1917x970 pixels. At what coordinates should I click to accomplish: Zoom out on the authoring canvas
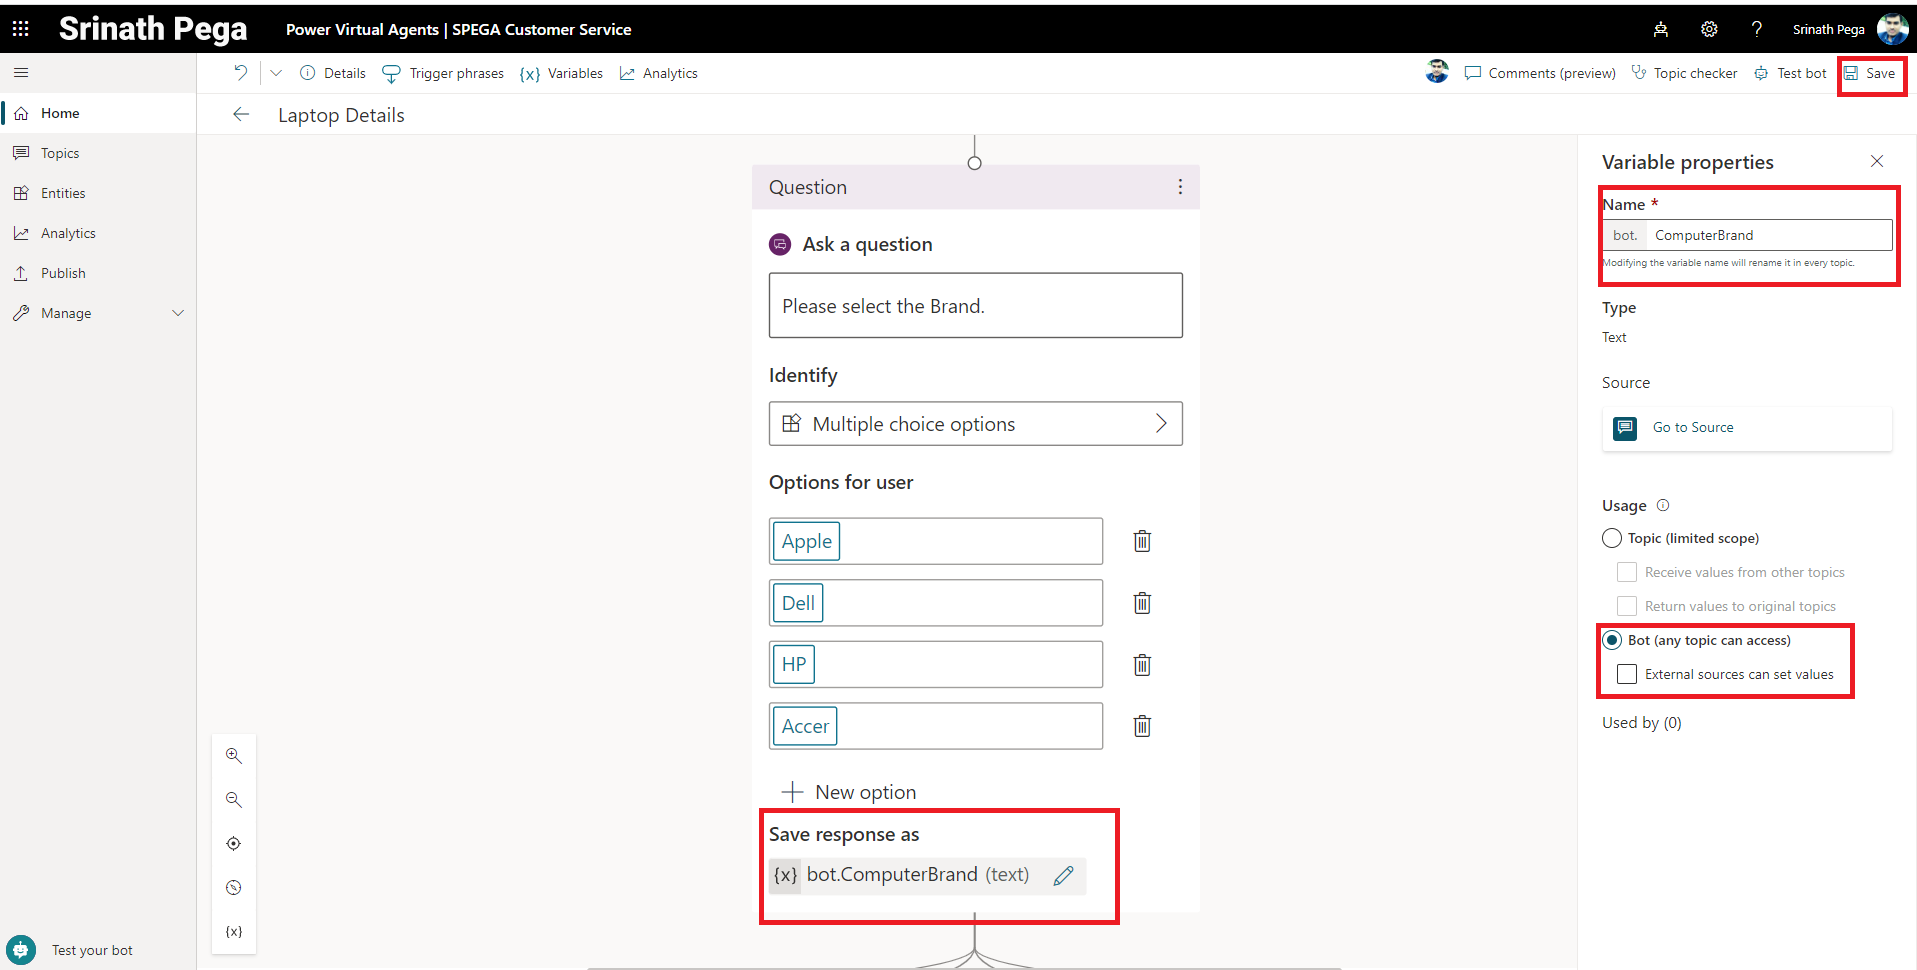pos(234,800)
